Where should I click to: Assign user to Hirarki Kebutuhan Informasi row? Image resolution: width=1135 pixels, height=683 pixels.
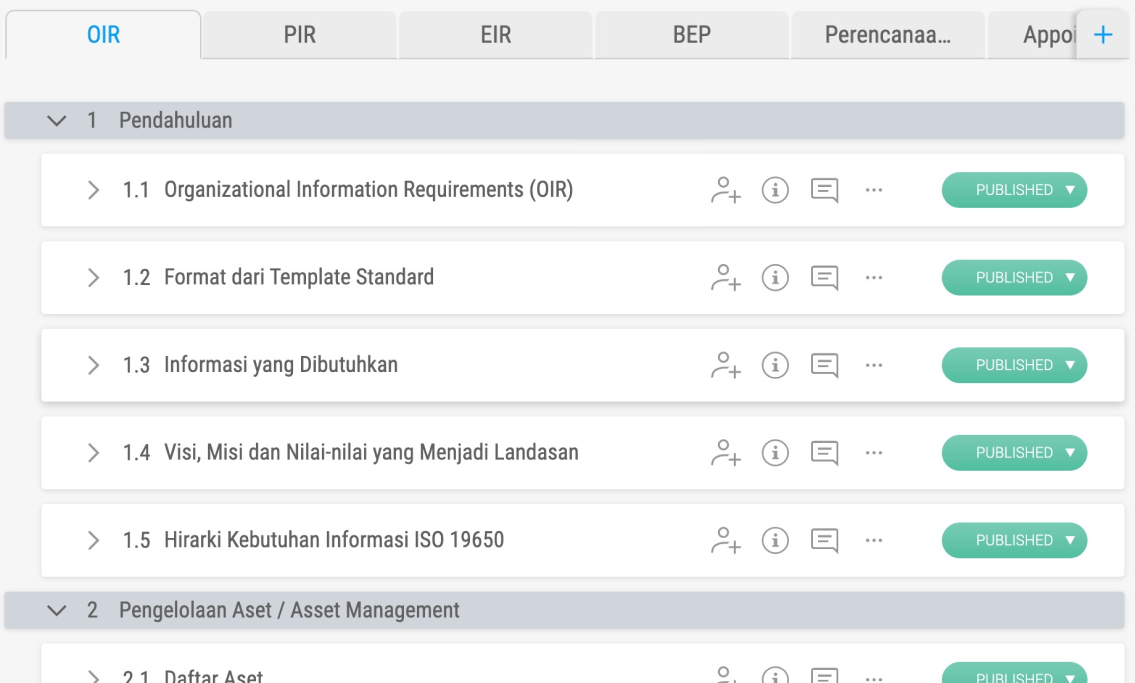(x=725, y=540)
